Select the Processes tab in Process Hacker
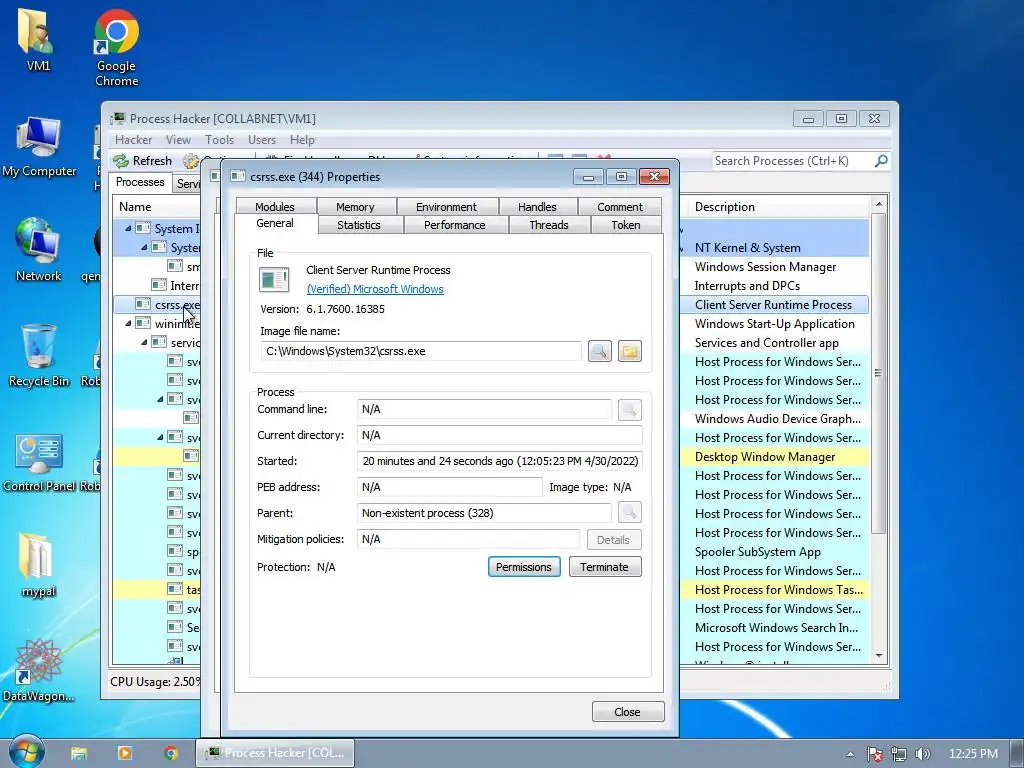 coord(140,182)
